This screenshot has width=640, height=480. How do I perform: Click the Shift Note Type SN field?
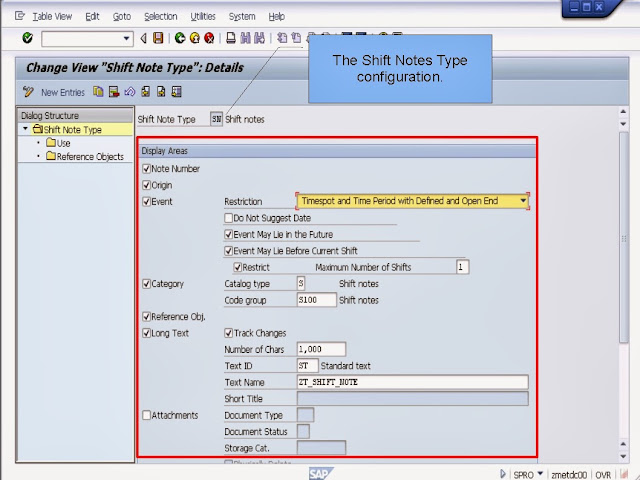point(216,119)
